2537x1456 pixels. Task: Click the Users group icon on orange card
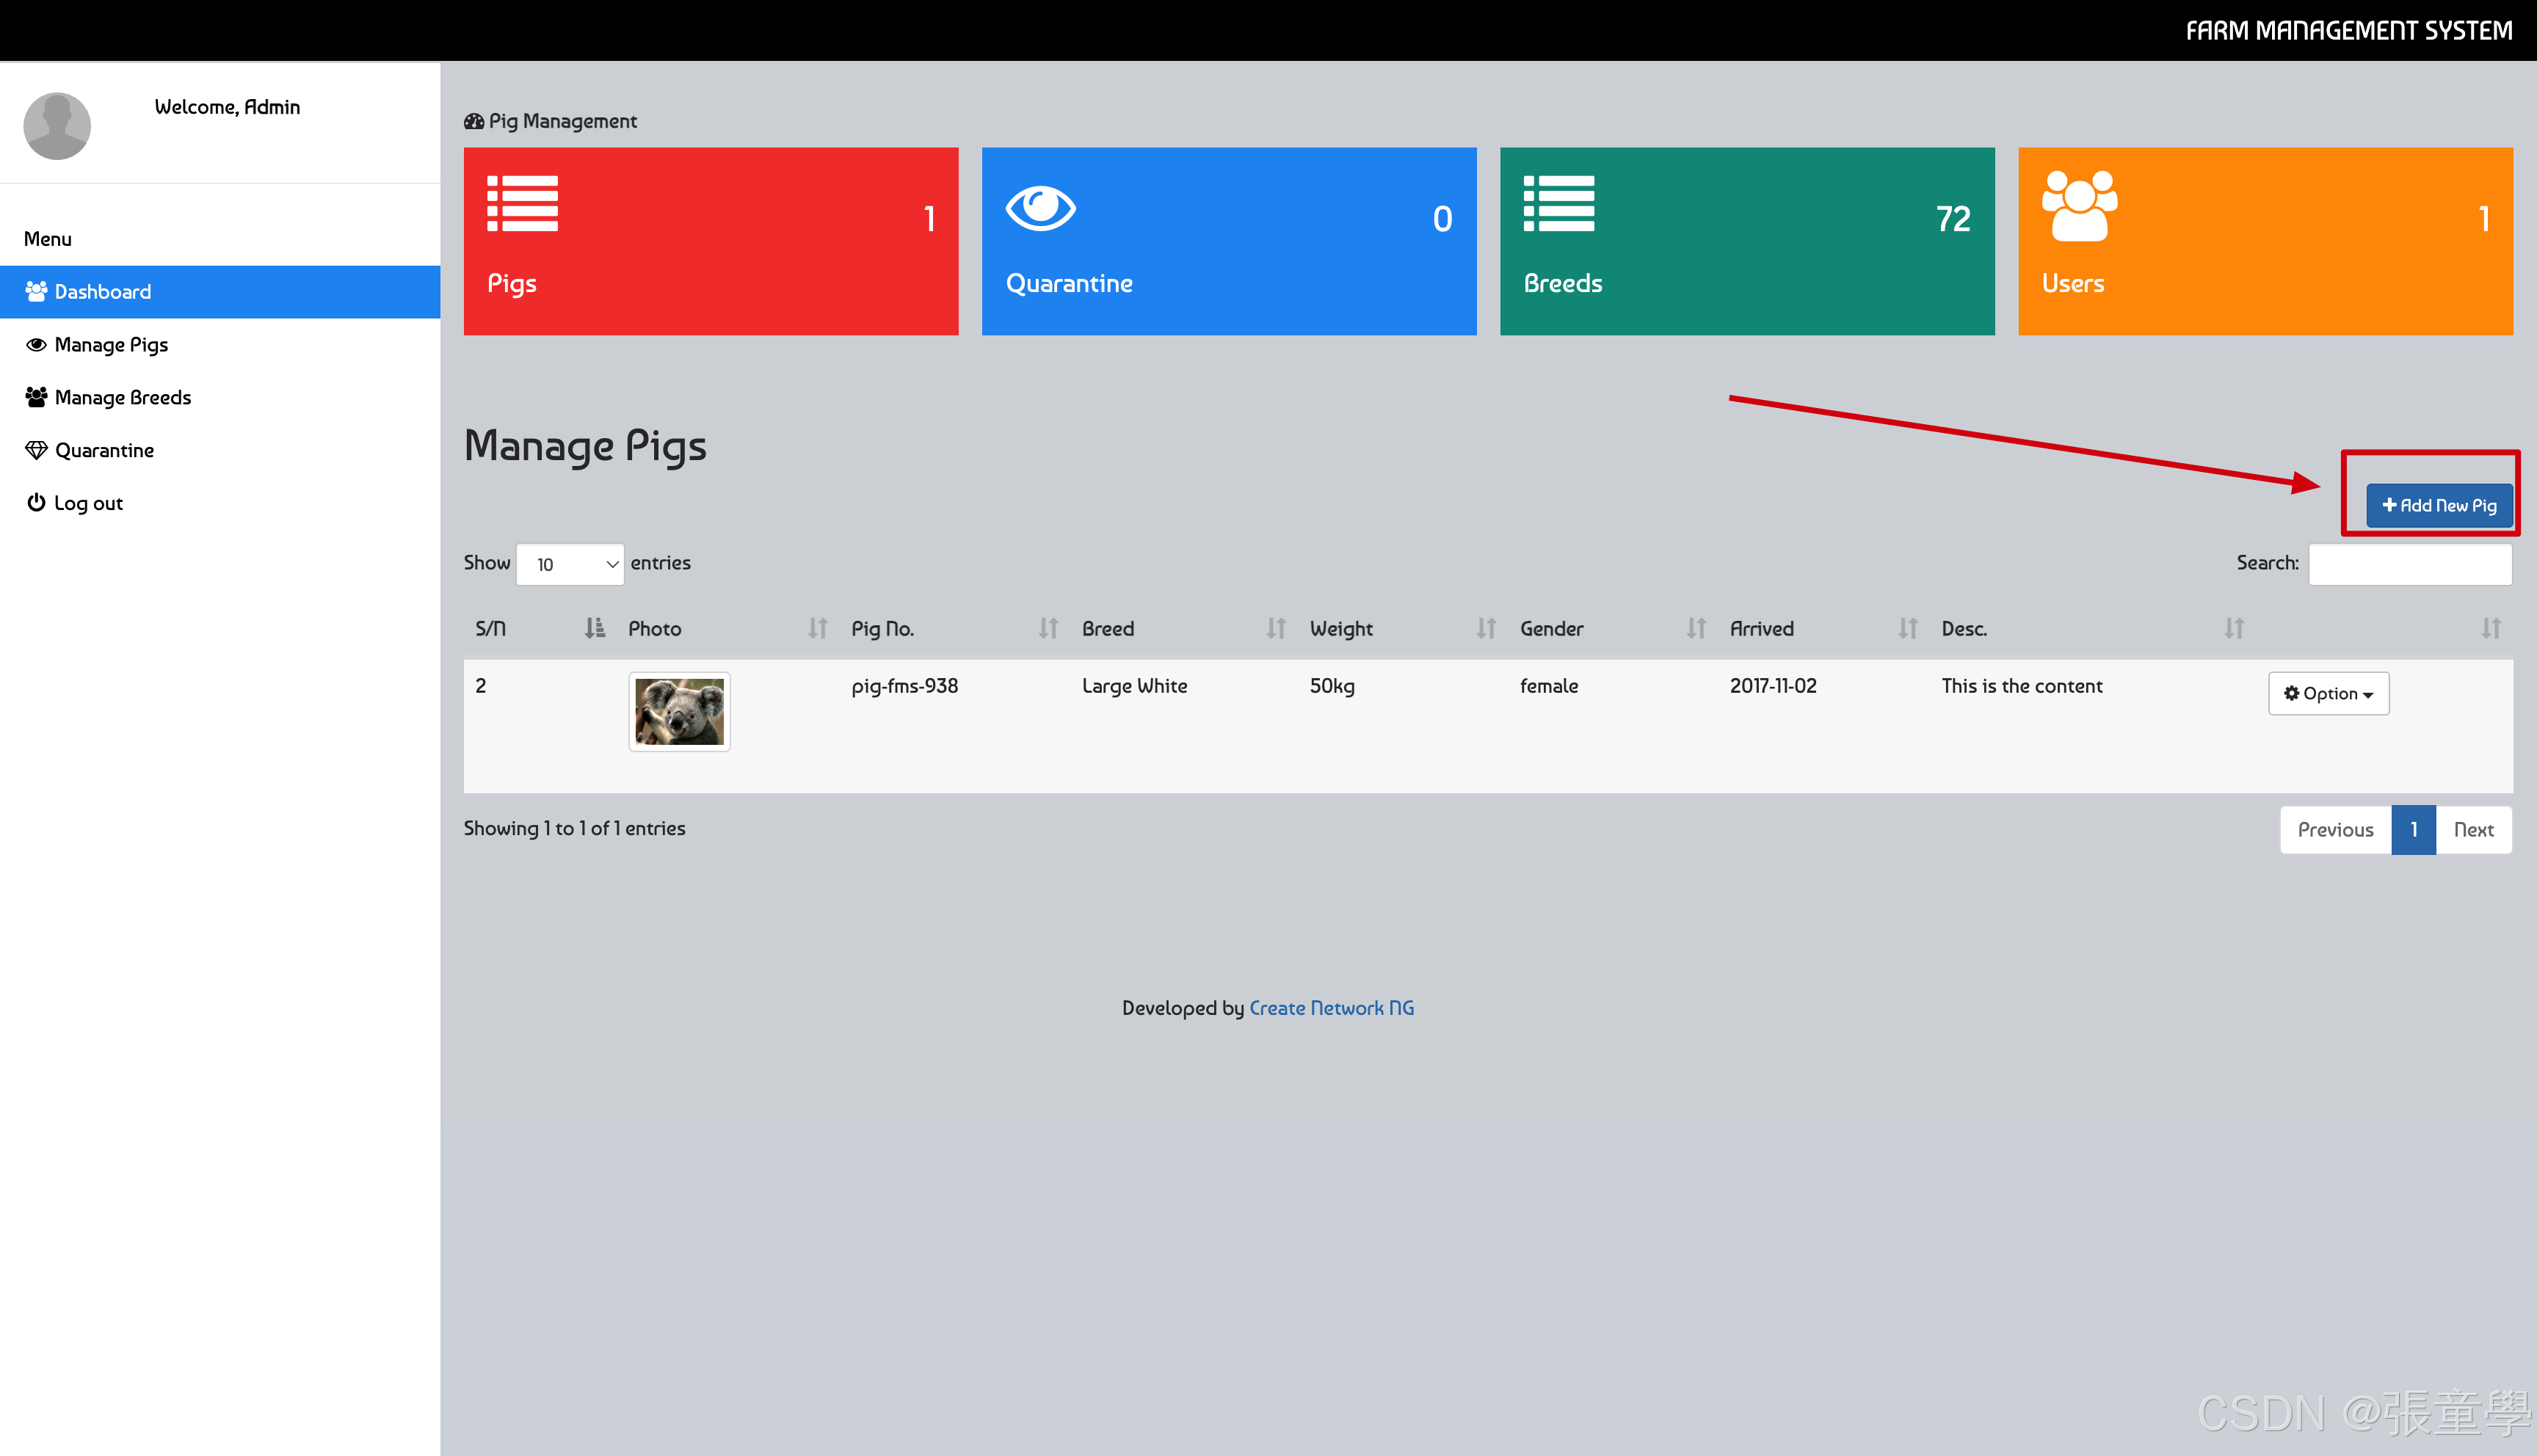(x=2078, y=206)
